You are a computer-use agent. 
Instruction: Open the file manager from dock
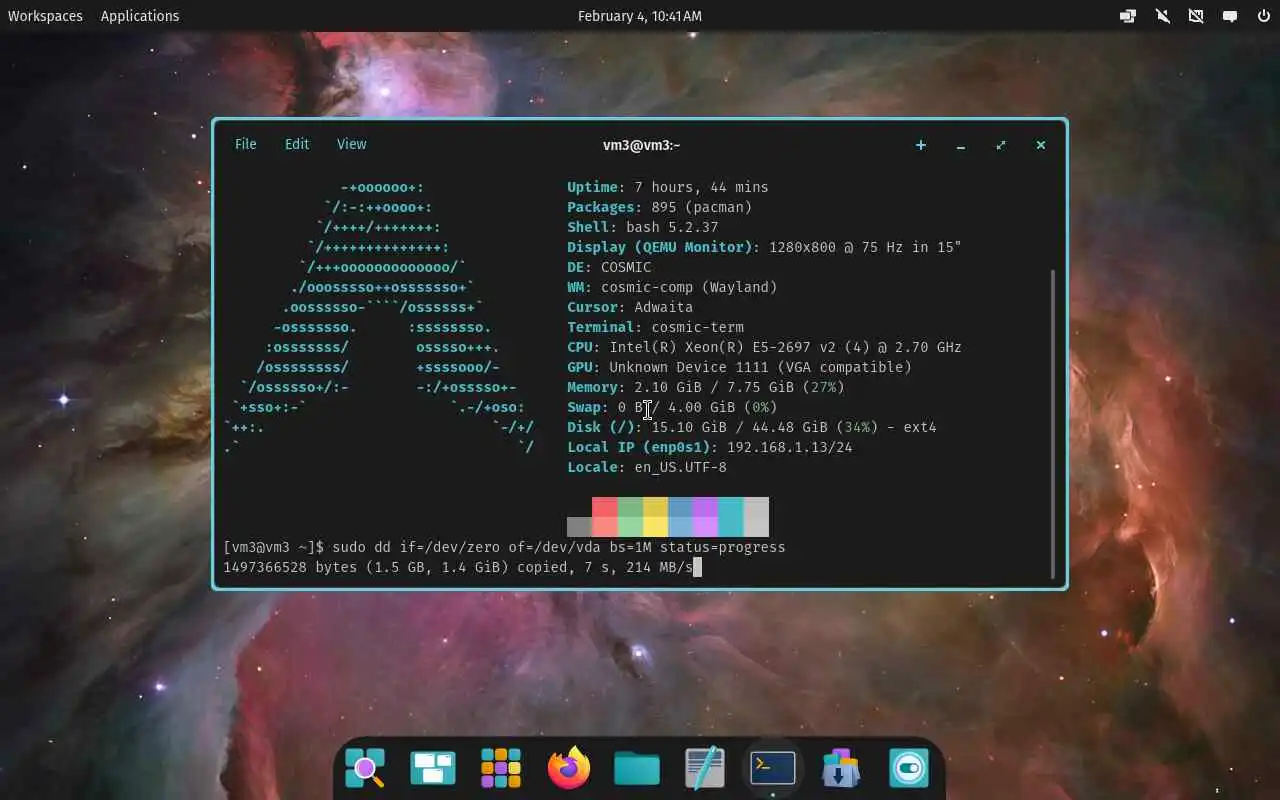(x=637, y=768)
